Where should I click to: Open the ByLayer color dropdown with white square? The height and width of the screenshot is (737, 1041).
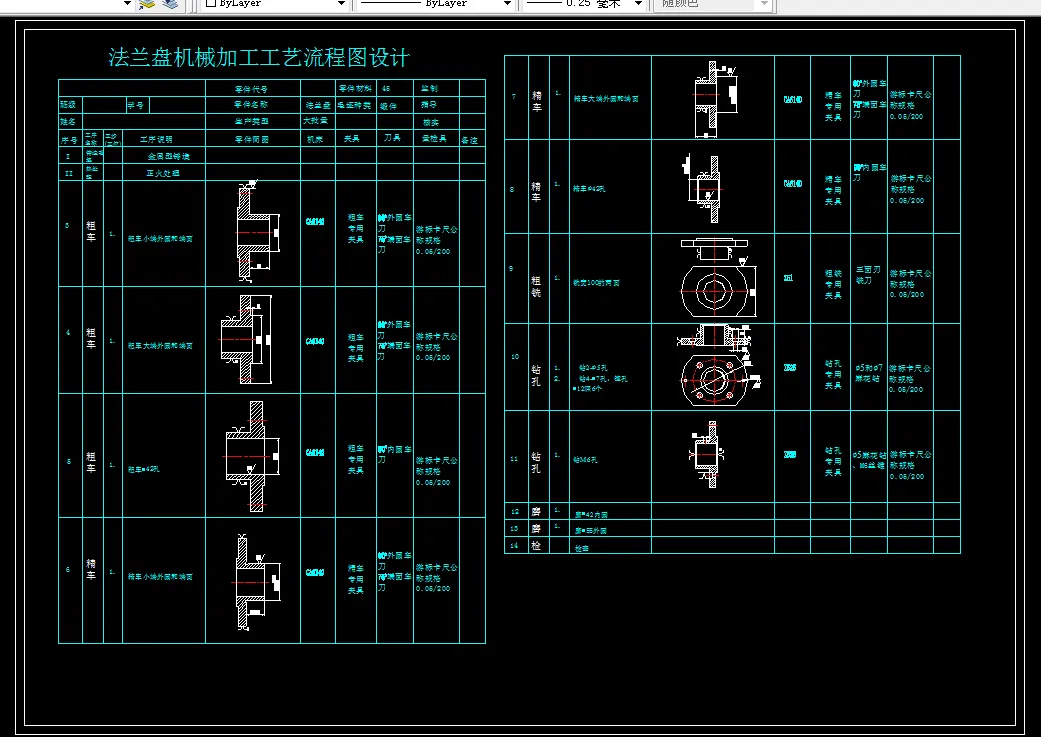[275, 4]
